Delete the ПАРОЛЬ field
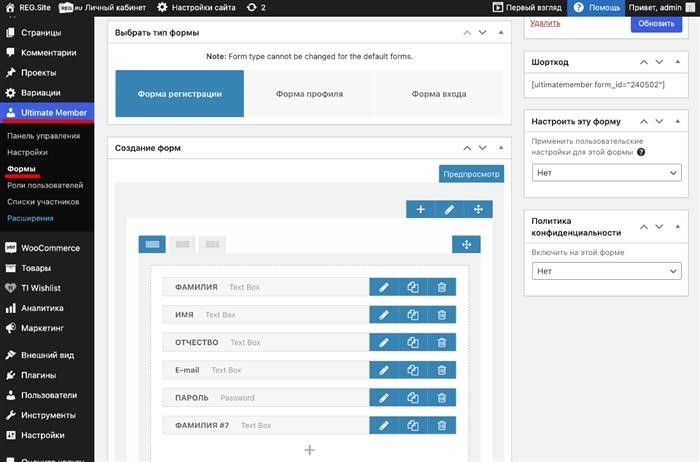Viewport: 700px width, 462px height. point(442,398)
